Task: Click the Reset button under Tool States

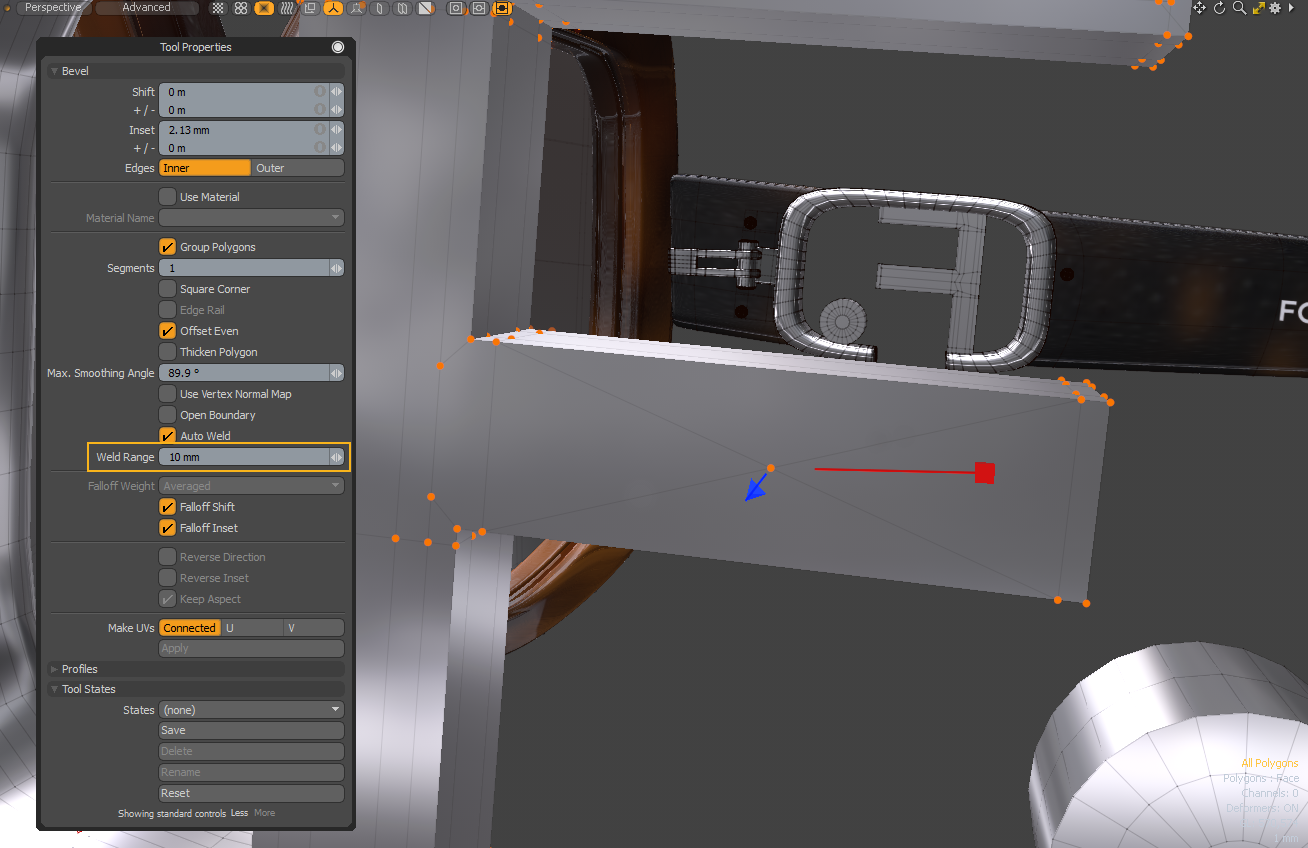Action: 251,793
